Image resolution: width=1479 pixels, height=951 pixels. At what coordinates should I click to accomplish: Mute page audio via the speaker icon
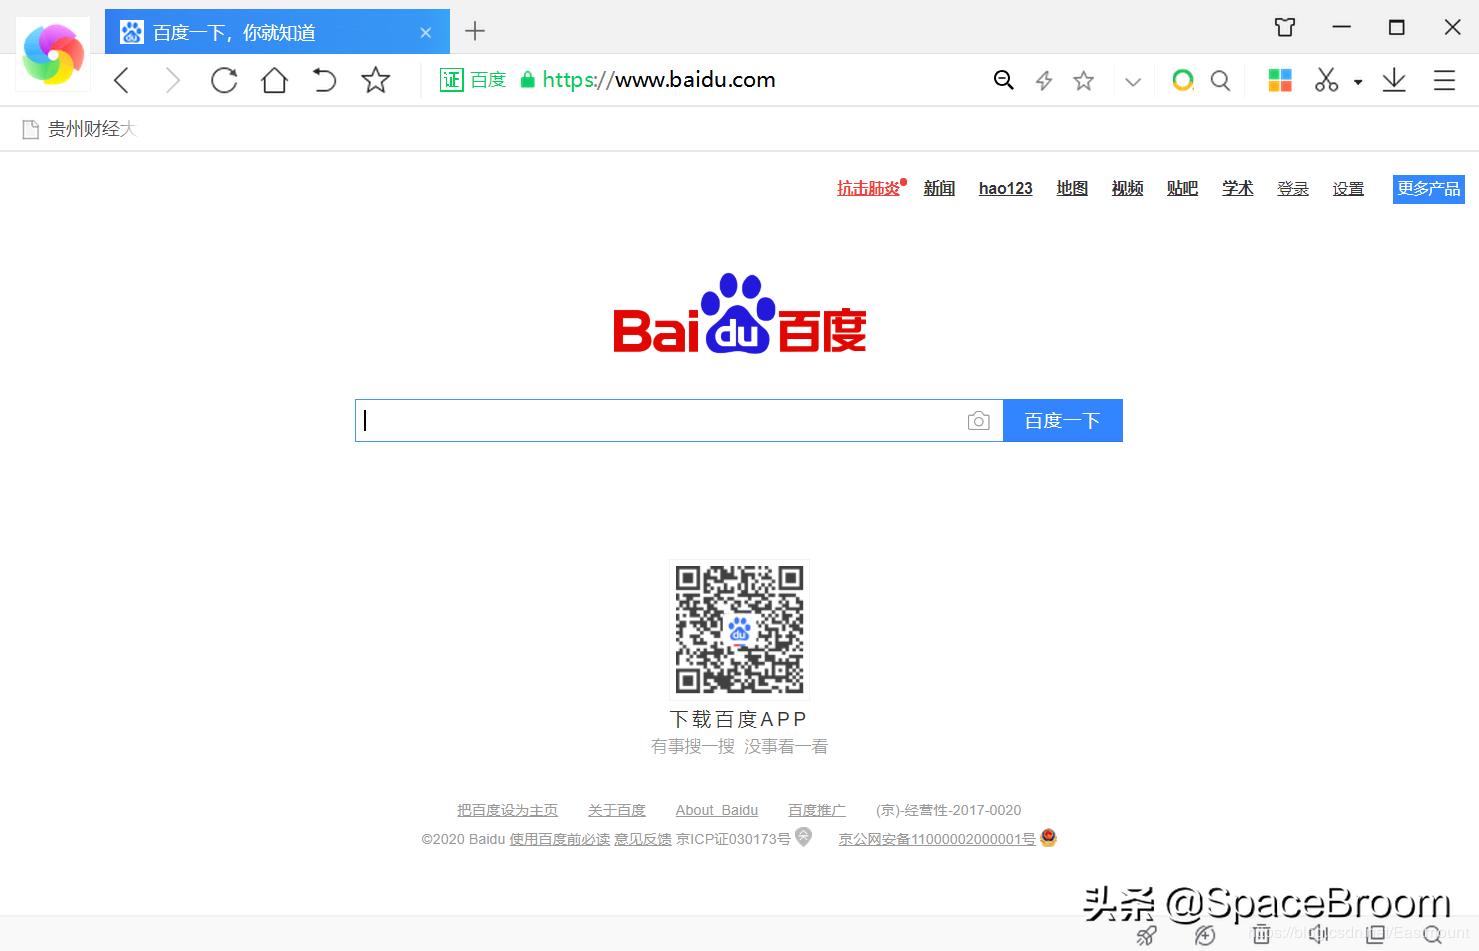pos(1318,935)
